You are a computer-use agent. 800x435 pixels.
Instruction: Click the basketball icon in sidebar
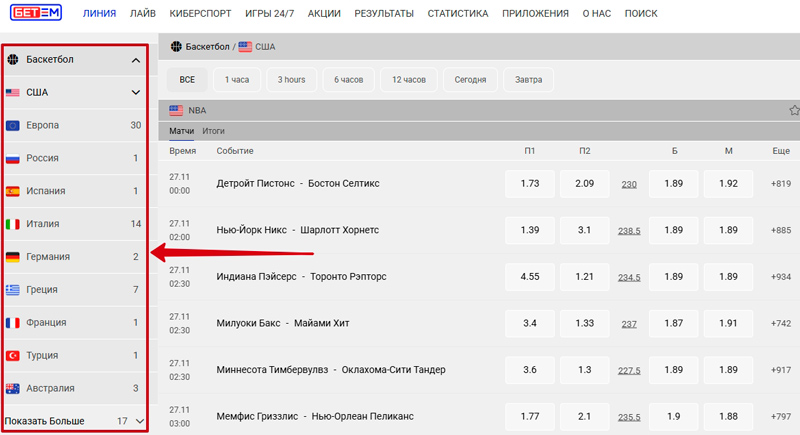pyautogui.click(x=13, y=60)
